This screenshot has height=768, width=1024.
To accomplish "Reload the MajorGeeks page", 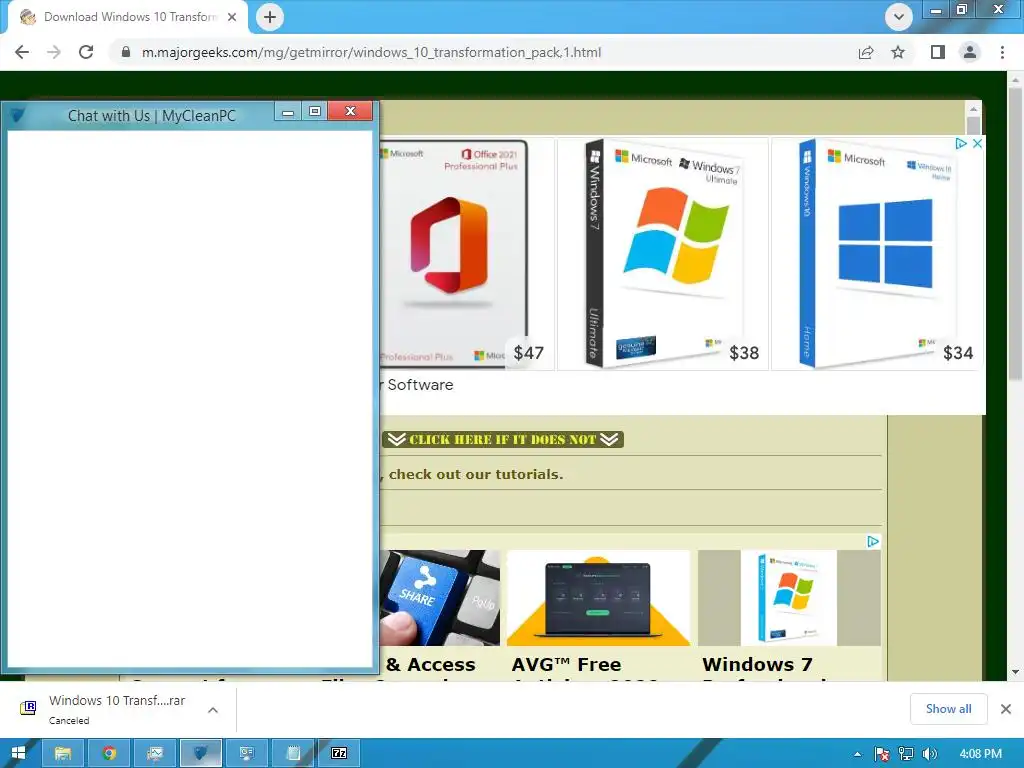I will point(86,52).
